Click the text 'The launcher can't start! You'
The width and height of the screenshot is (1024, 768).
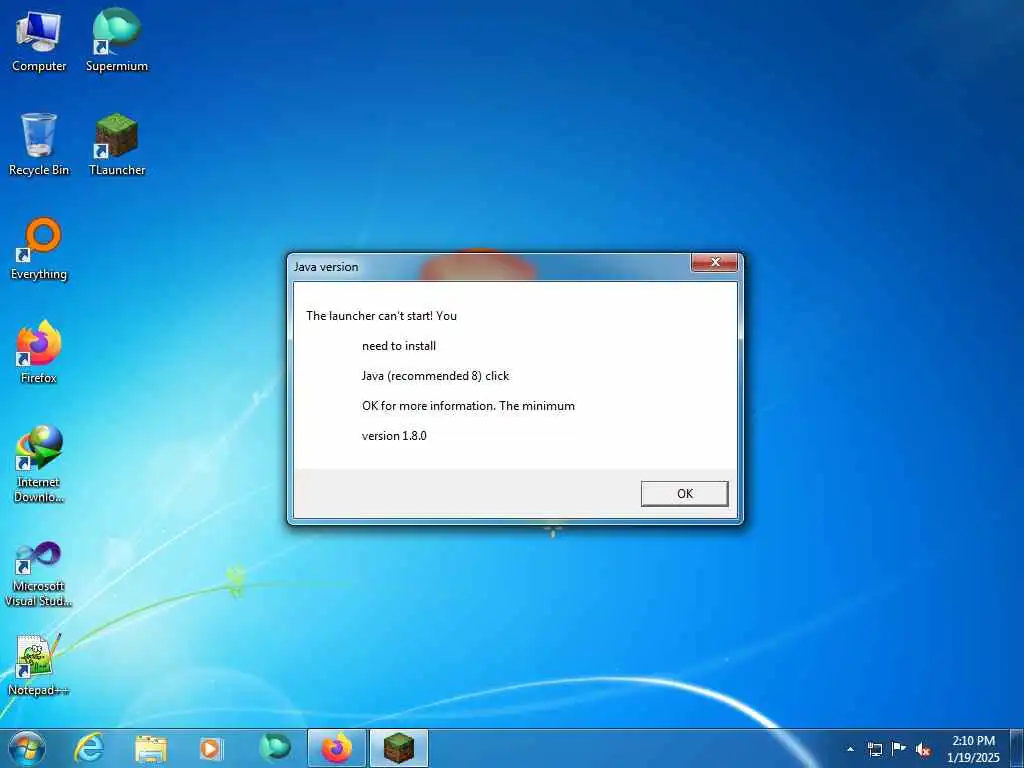point(381,315)
